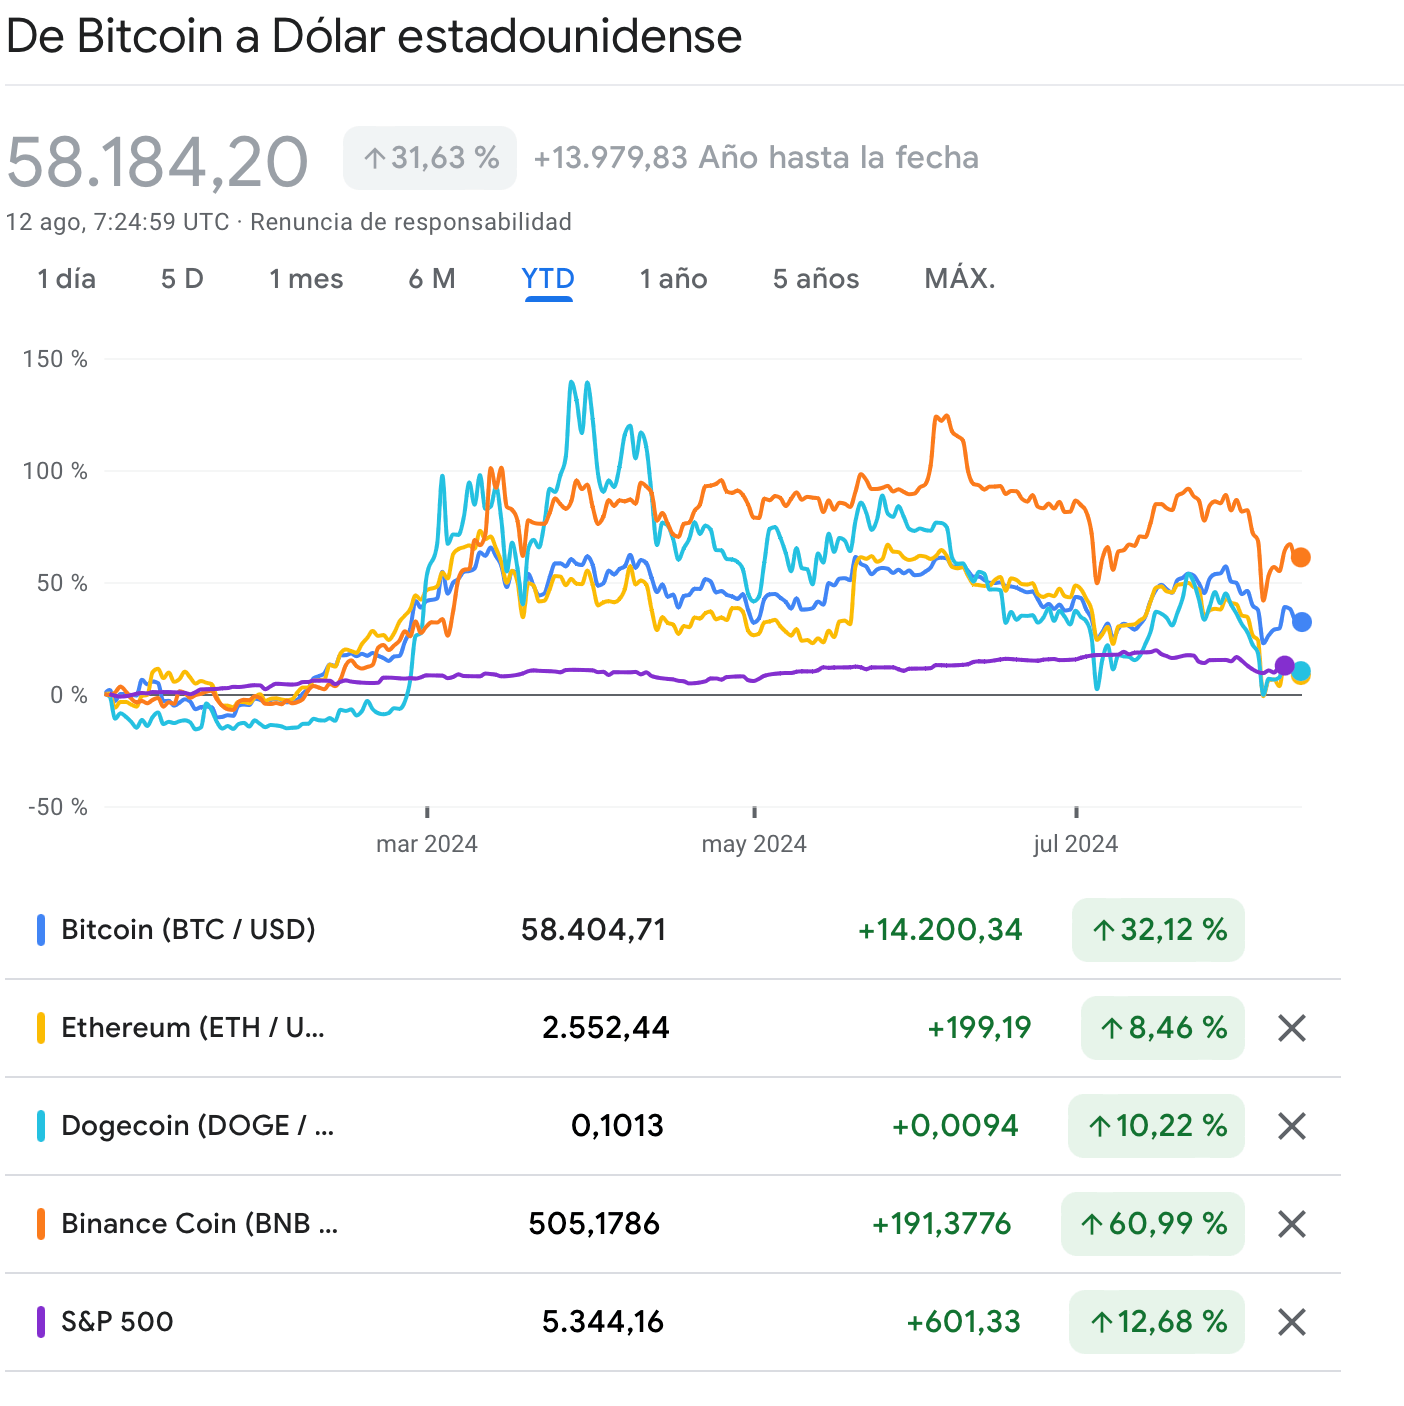1404x1406 pixels.
Task: Click the cyan Dogecoin color marker
Action: 41,1126
